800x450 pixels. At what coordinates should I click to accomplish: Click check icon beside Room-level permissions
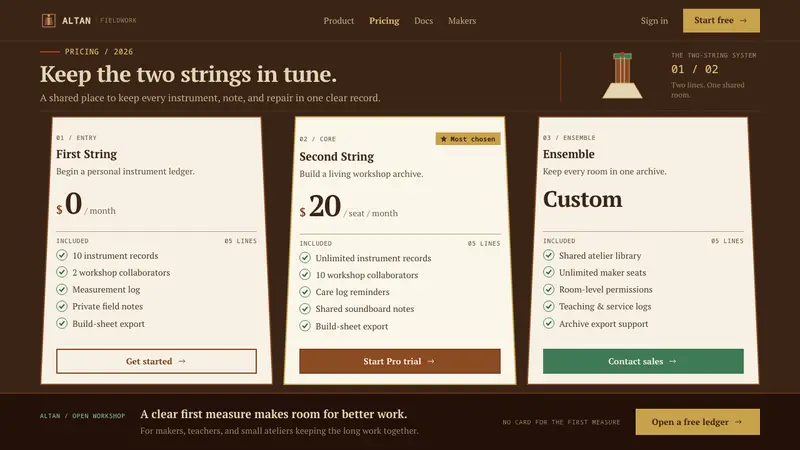pos(548,289)
